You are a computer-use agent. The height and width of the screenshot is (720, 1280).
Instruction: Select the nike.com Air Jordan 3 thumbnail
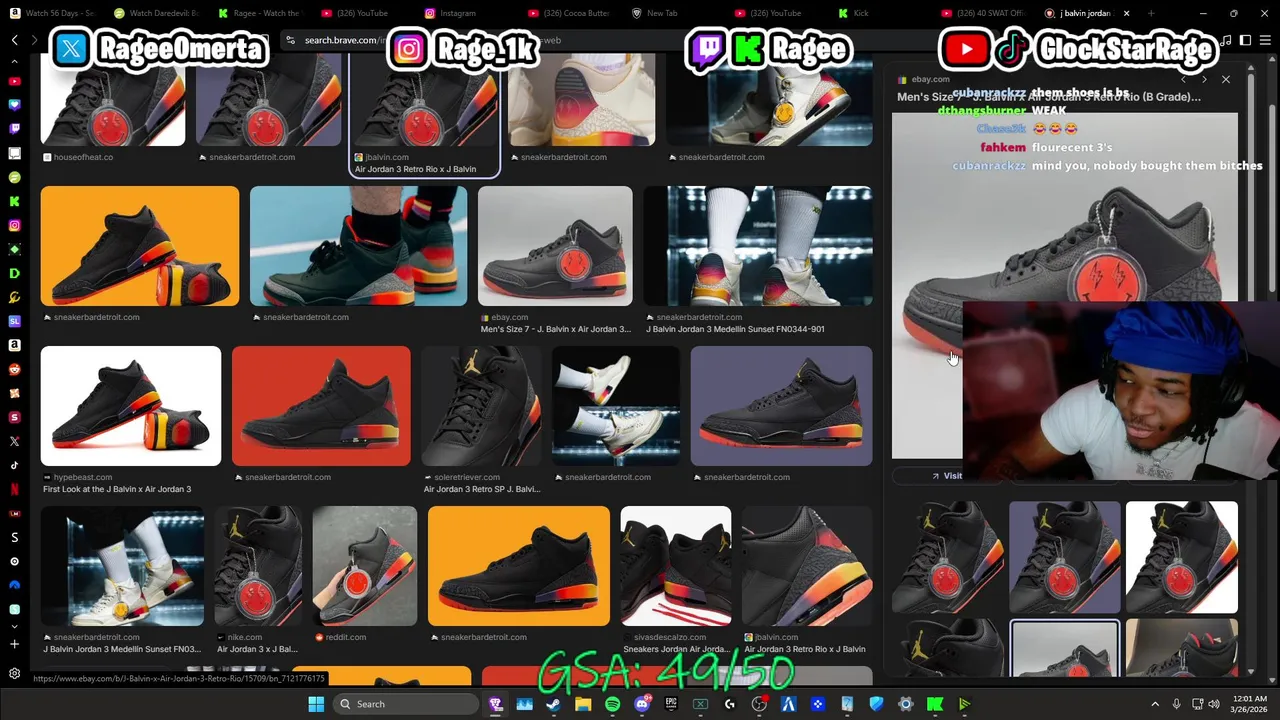(259, 566)
